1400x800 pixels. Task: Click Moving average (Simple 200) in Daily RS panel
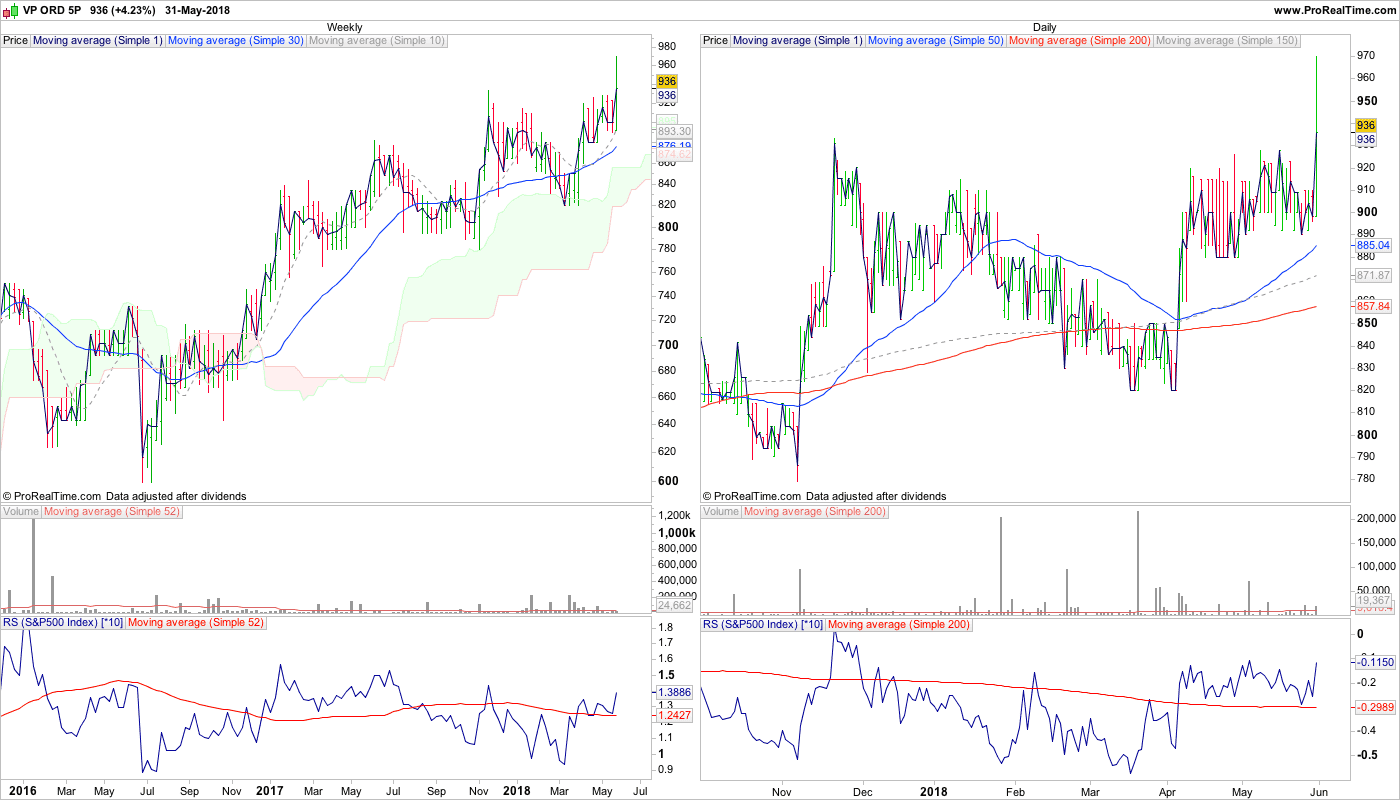pyautogui.click(x=900, y=624)
